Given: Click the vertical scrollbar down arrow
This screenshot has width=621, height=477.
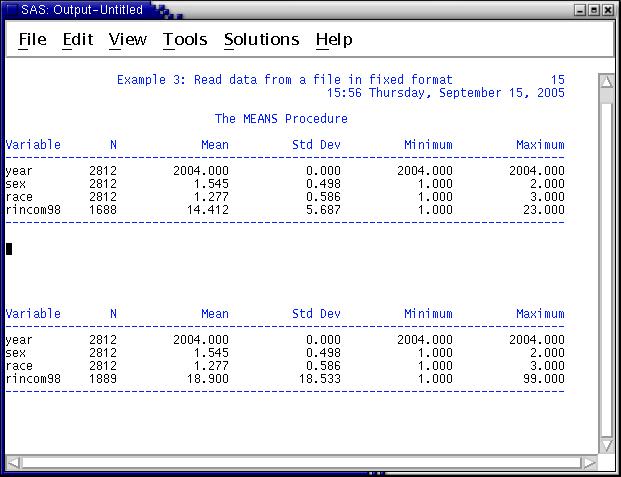Looking at the screenshot, I should pyautogui.click(x=606, y=444).
